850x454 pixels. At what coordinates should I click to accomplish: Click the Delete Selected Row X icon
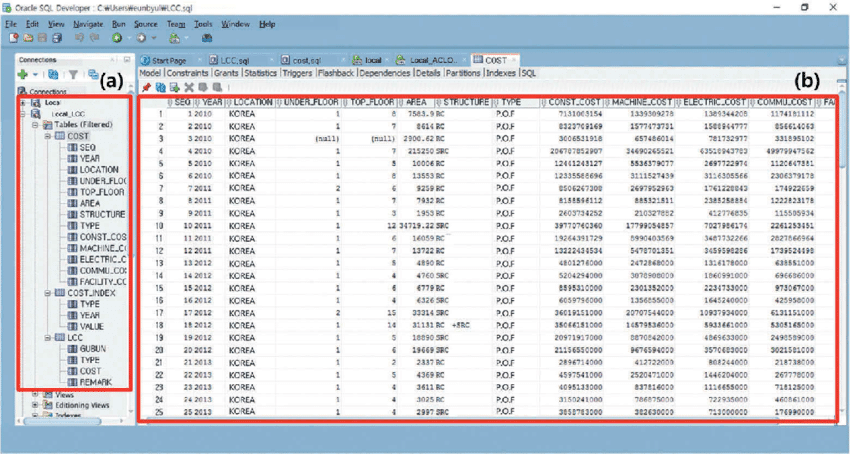point(189,87)
